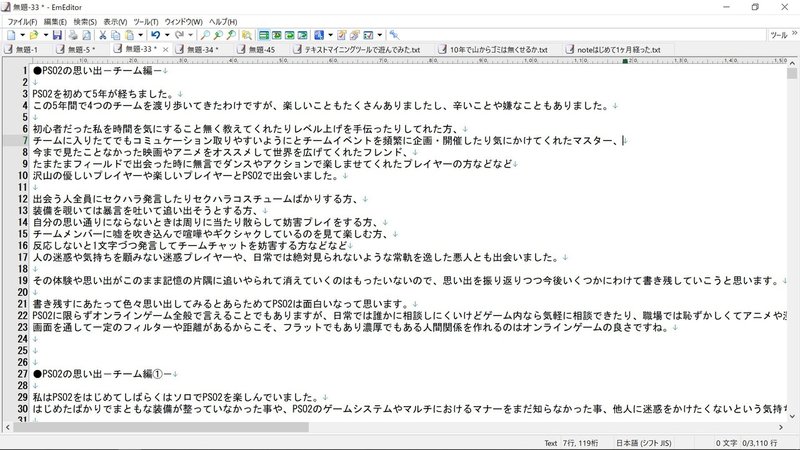The height and width of the screenshot is (450, 800).
Task: Redo the last undone edit
Action: pyautogui.click(x=179, y=35)
